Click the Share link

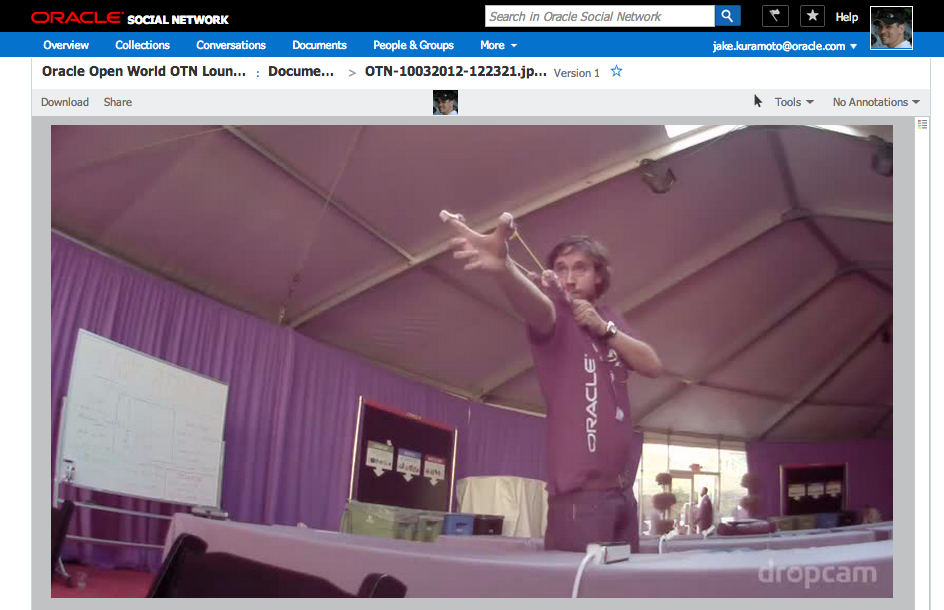coord(118,102)
